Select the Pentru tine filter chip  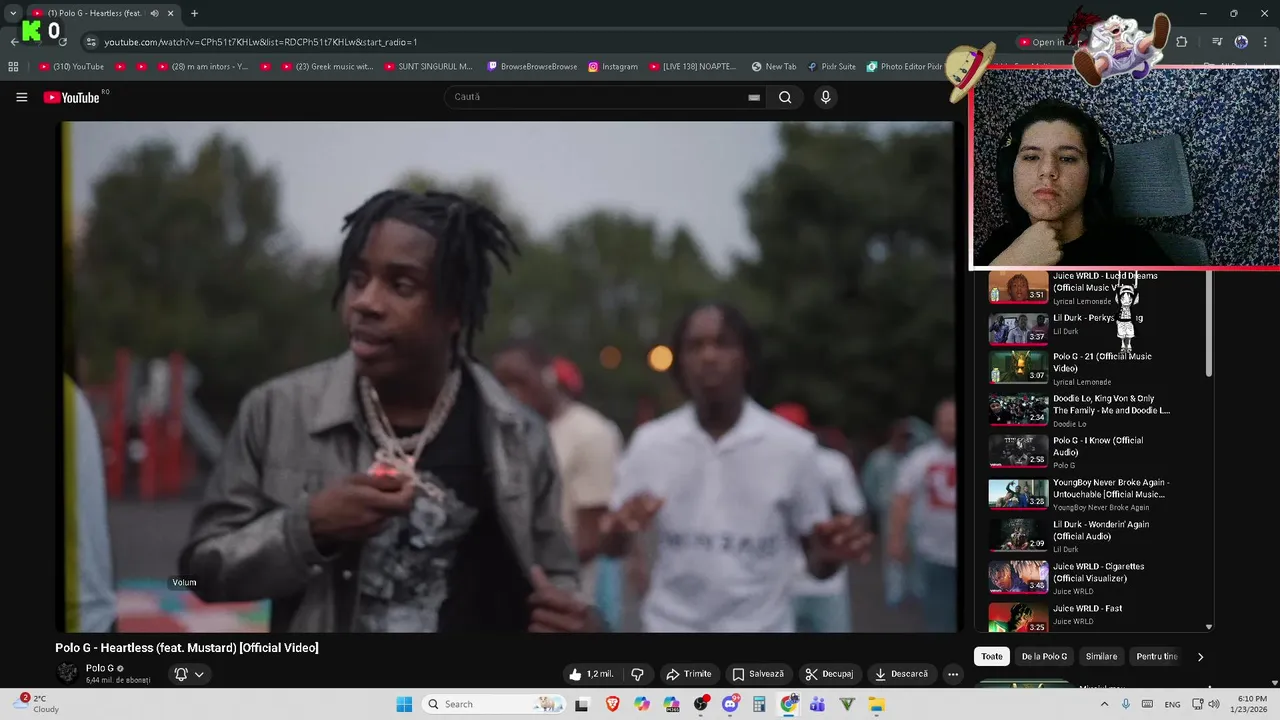coord(1157,657)
